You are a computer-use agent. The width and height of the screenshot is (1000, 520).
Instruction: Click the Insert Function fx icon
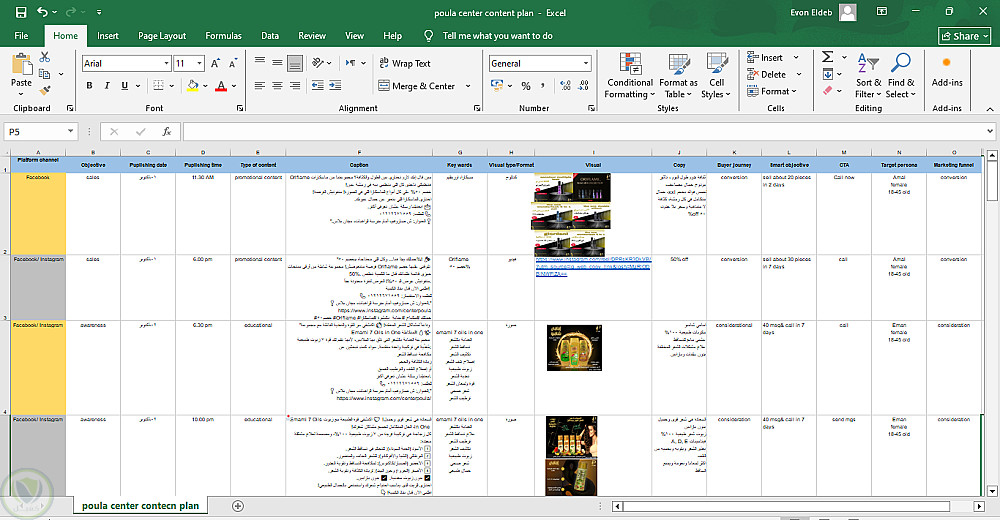click(167, 131)
